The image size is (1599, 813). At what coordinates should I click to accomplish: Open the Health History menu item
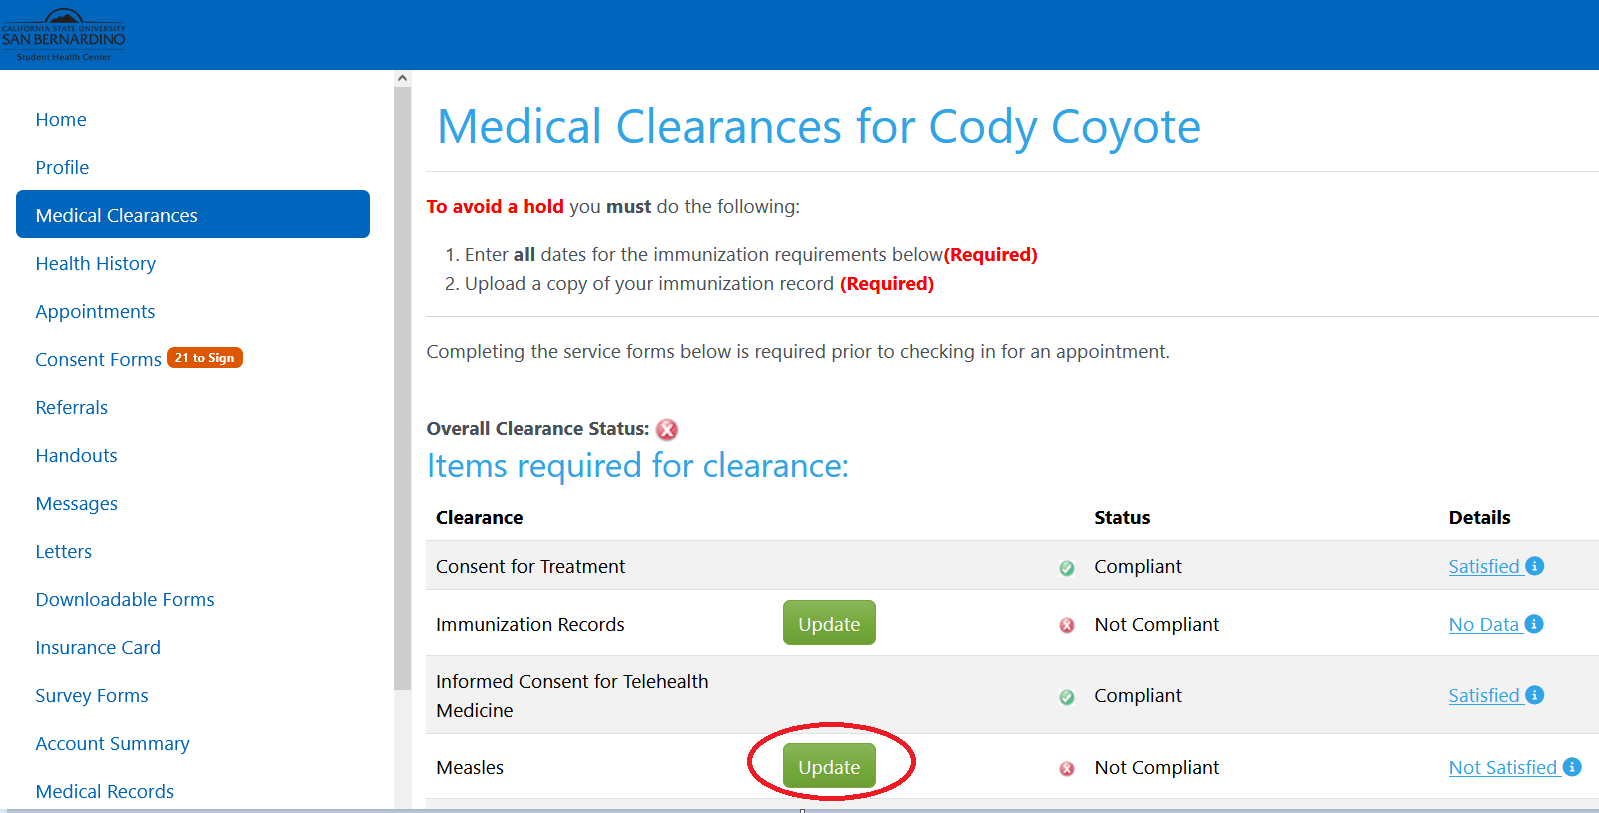[x=96, y=264]
